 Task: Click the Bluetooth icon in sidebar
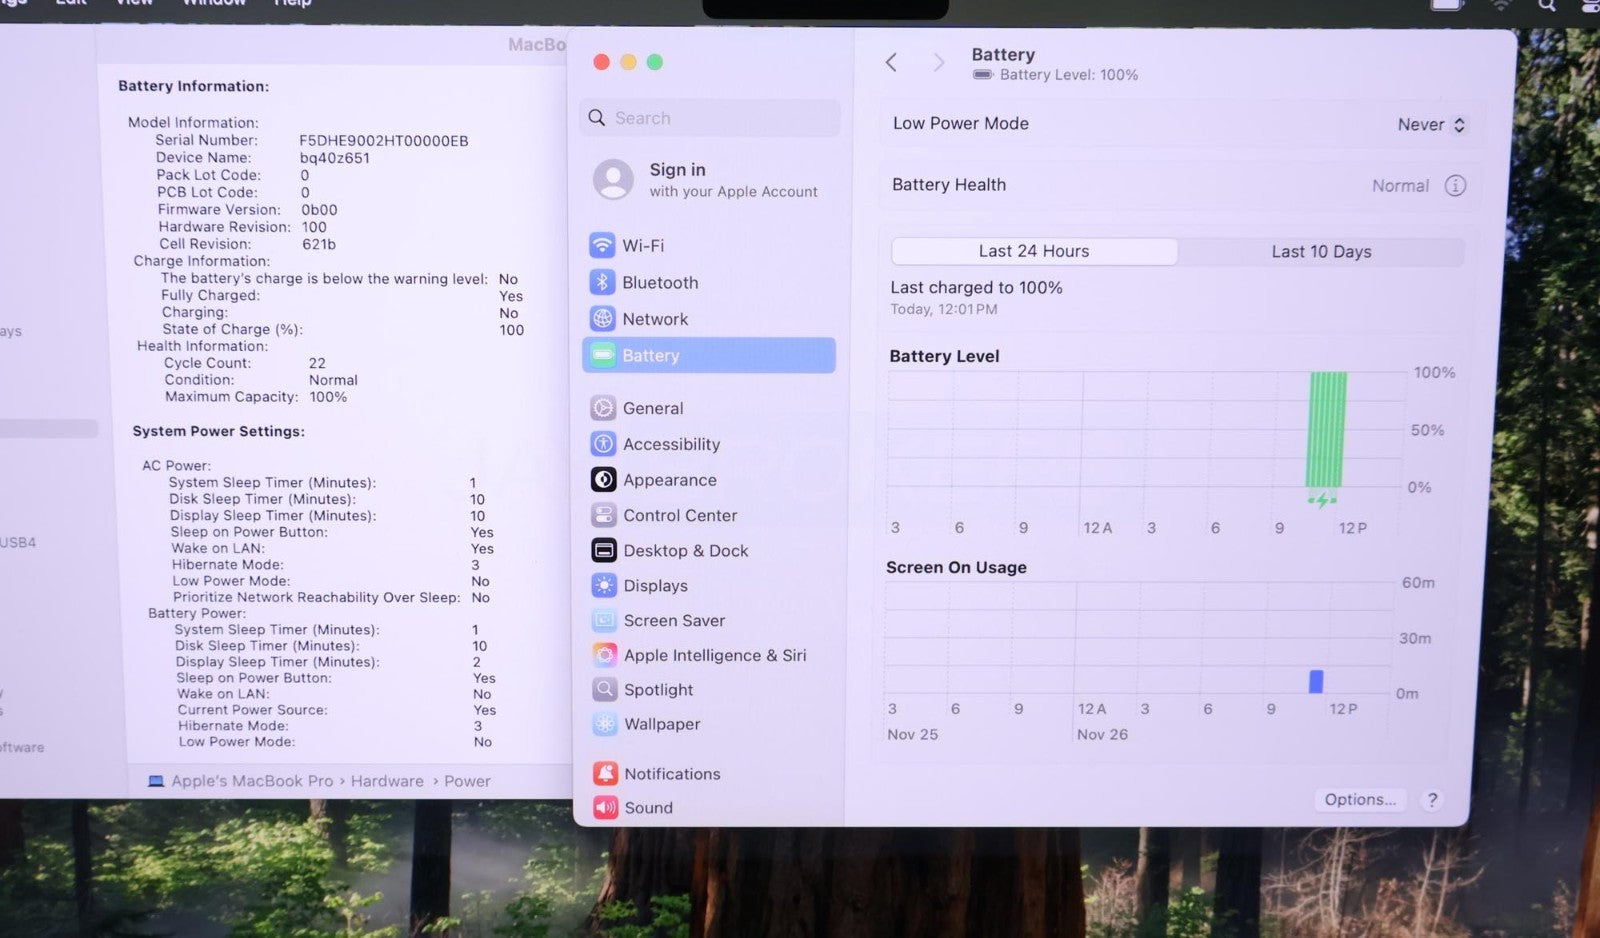pos(602,282)
